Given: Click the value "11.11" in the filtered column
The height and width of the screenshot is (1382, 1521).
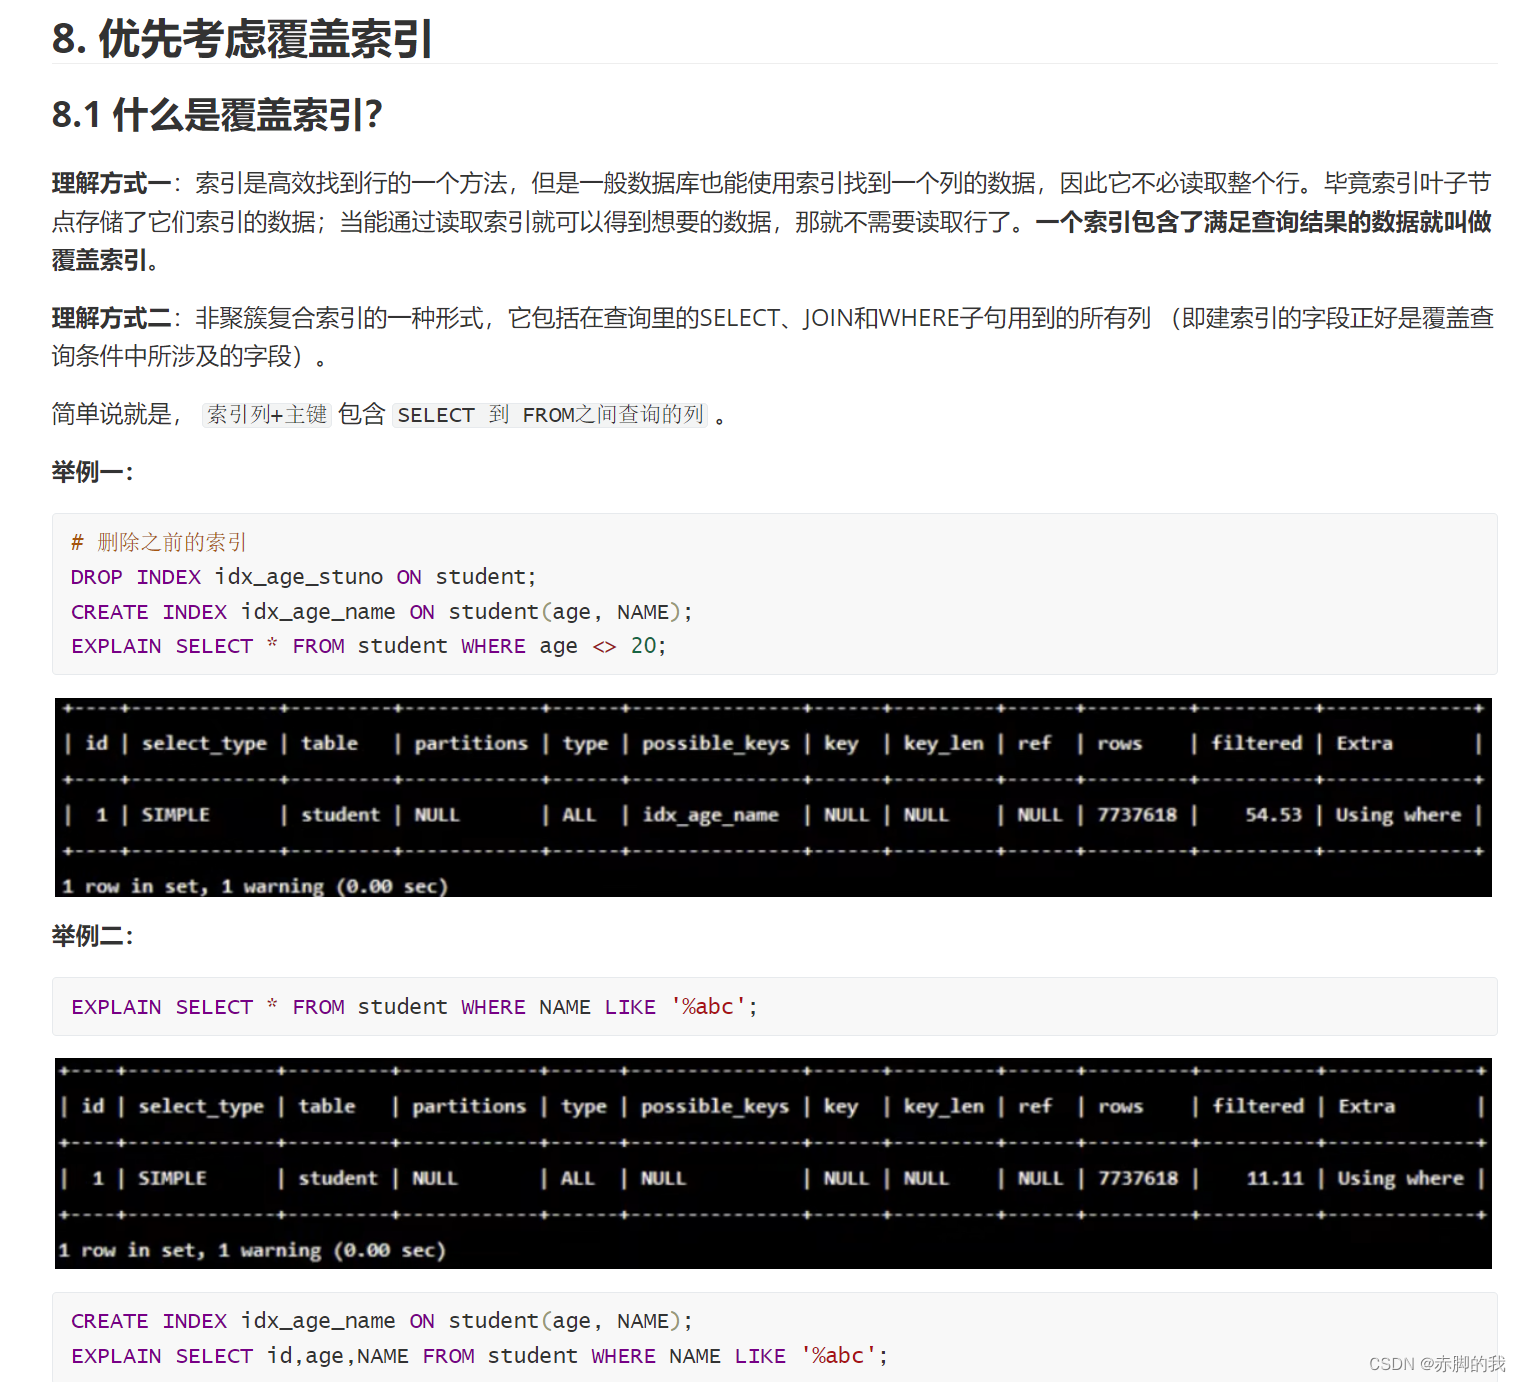Looking at the screenshot, I should pyautogui.click(x=1275, y=1178).
